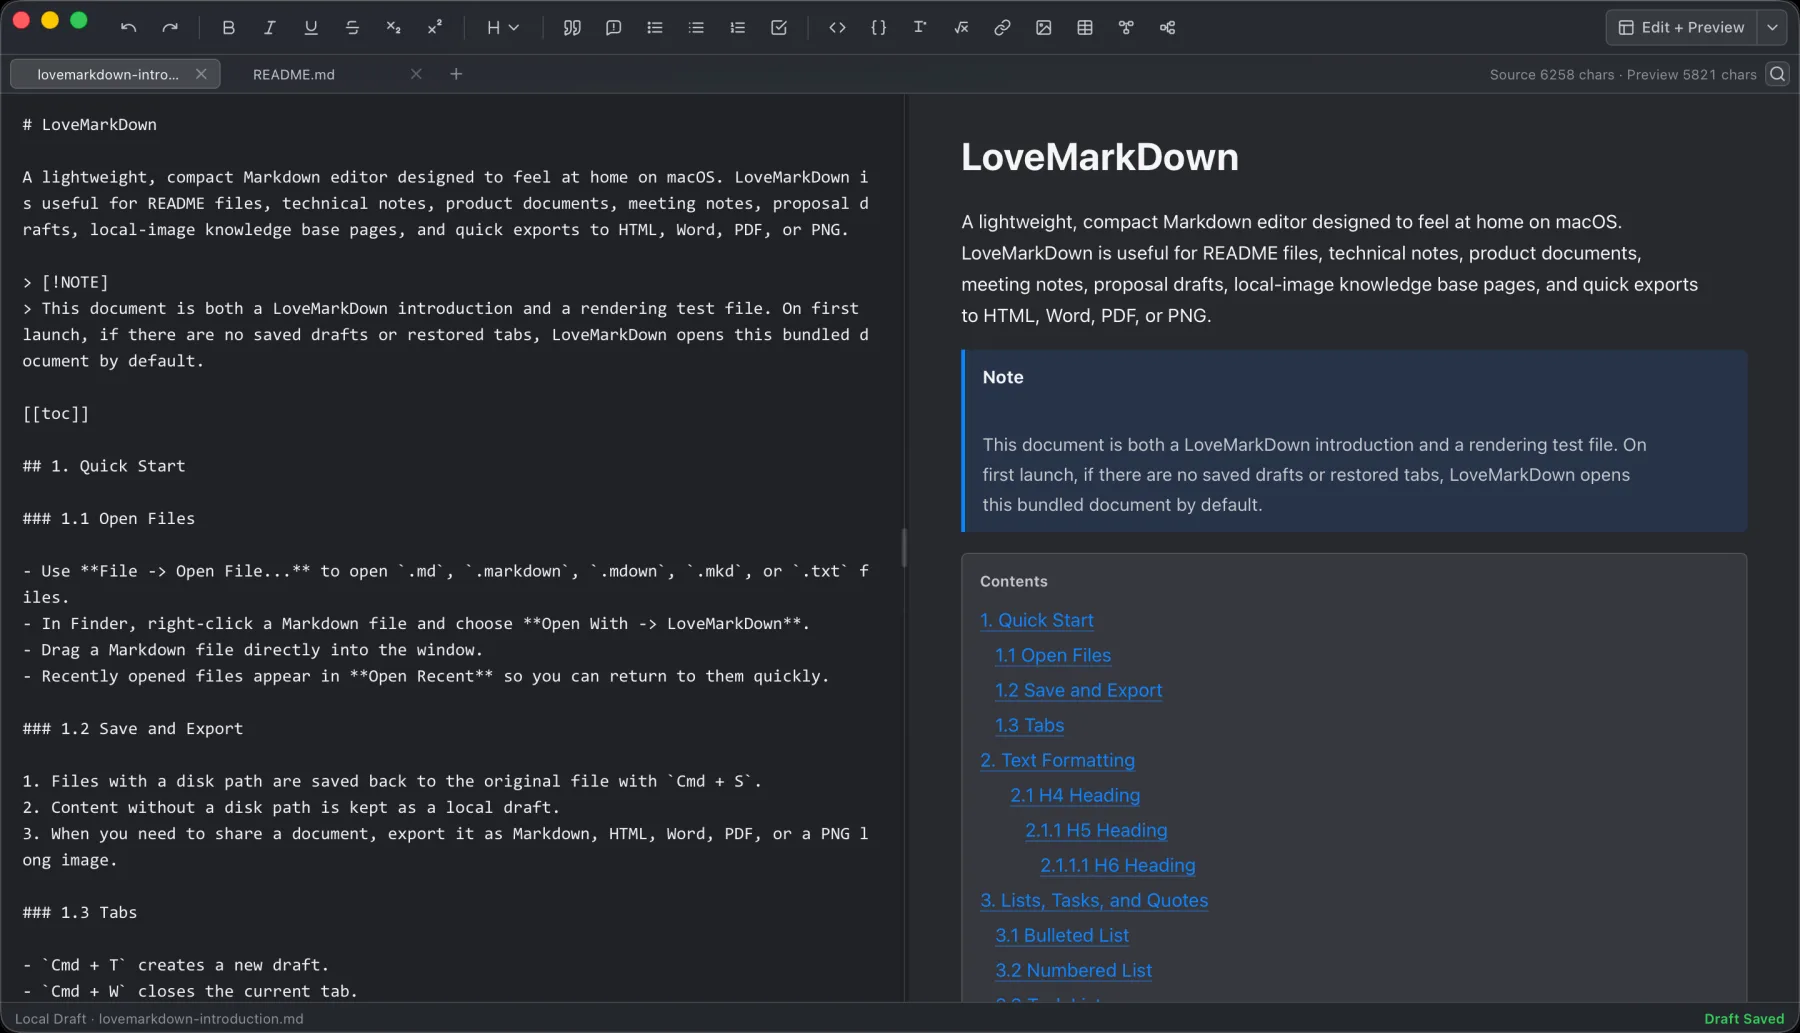Image resolution: width=1800 pixels, height=1033 pixels.
Task: Click the '## 1. Quick Start' source line
Action: pyautogui.click(x=104, y=466)
